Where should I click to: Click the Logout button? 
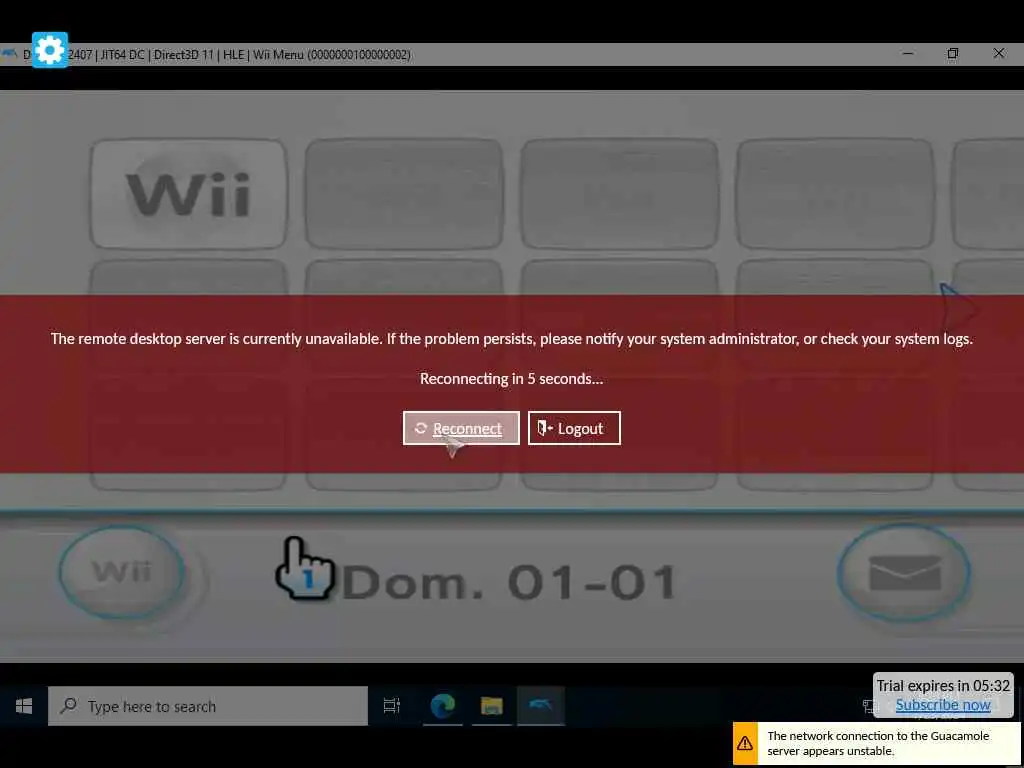click(574, 428)
